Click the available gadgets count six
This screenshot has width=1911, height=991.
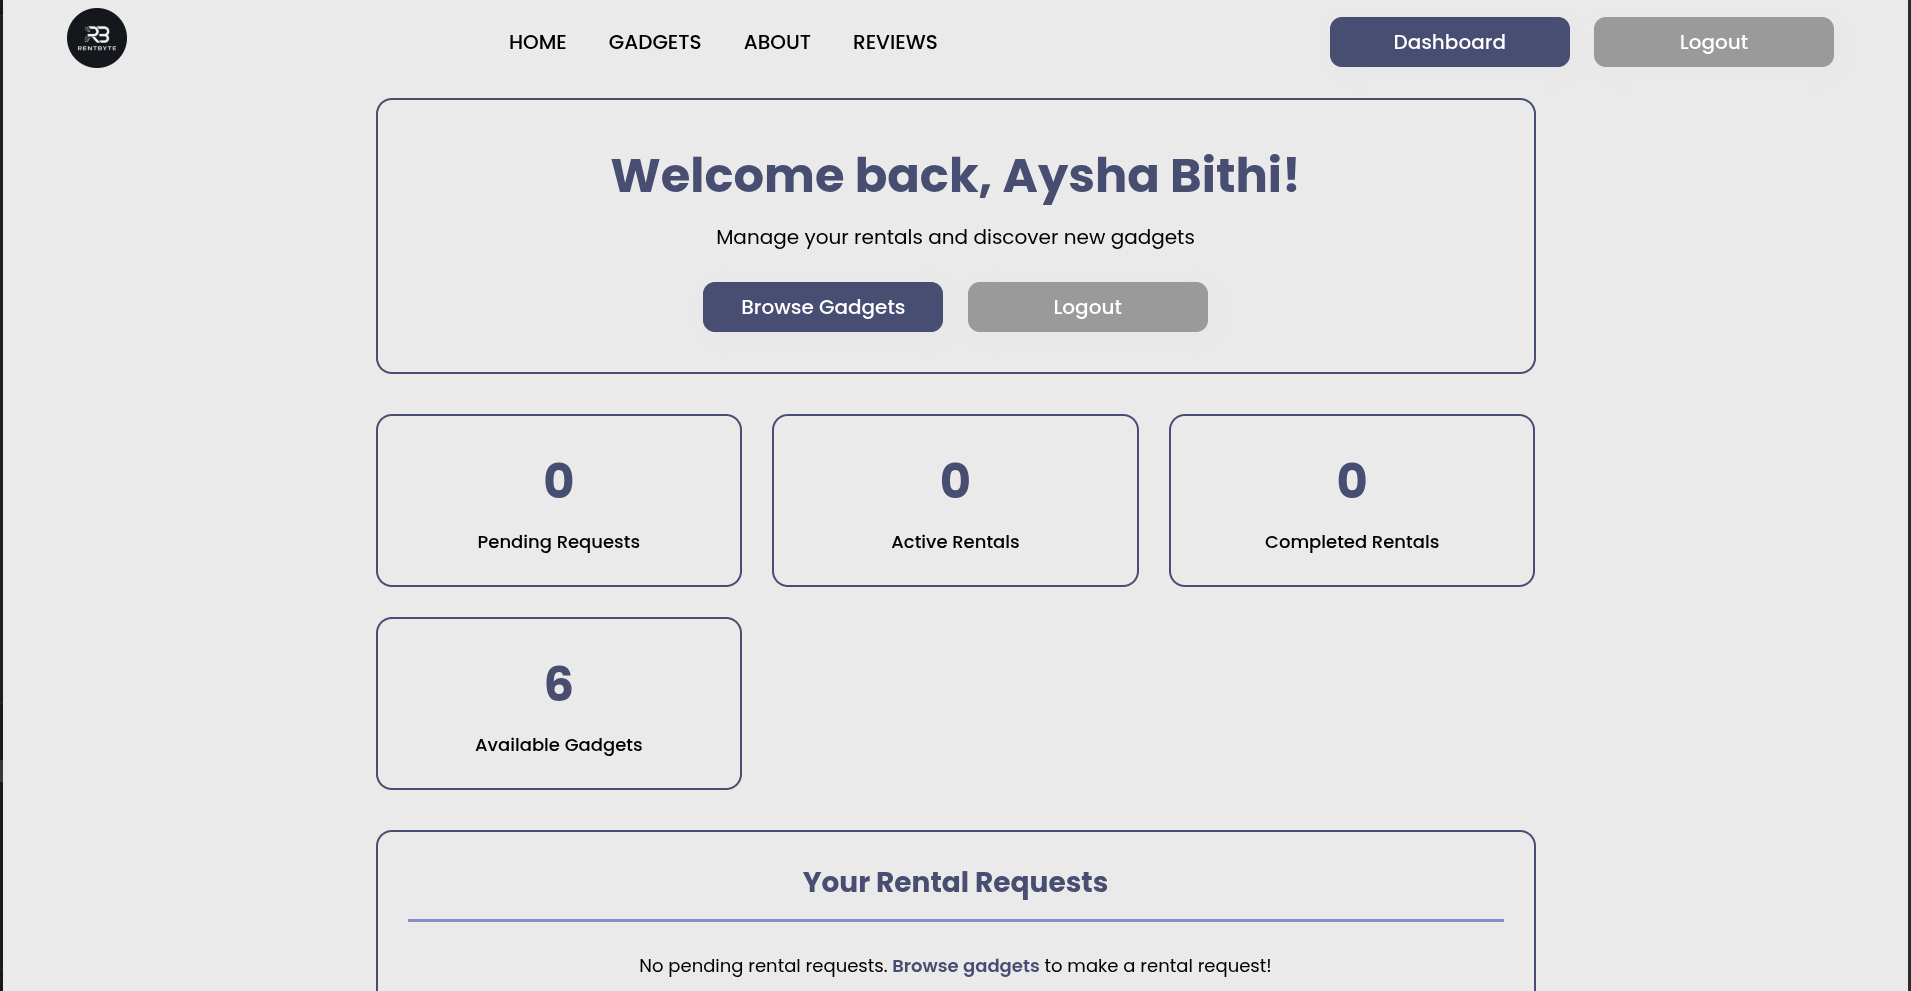(558, 683)
